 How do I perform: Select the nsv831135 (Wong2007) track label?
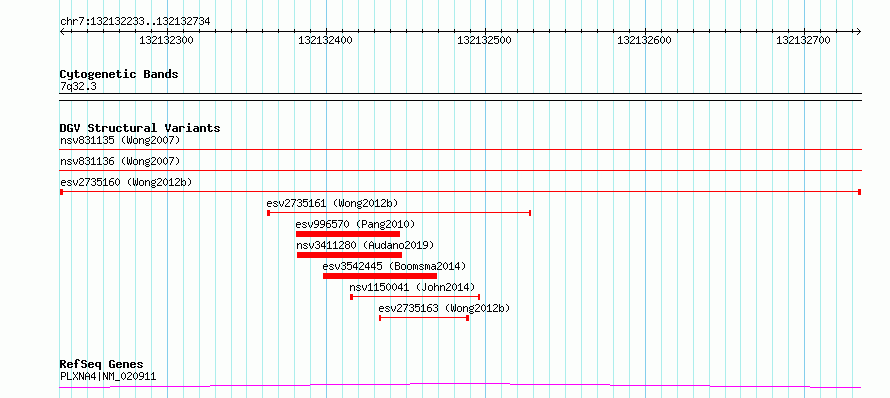click(120, 140)
